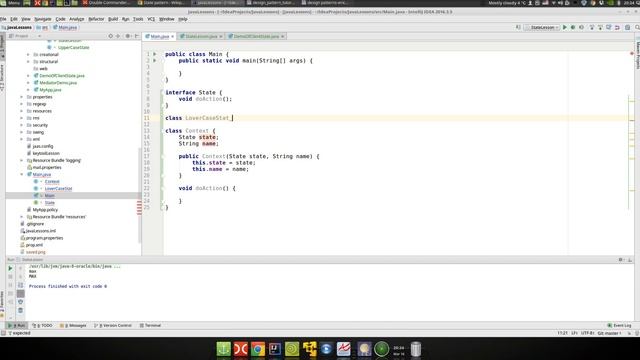Select program.properties file in tree

click(x=44, y=238)
